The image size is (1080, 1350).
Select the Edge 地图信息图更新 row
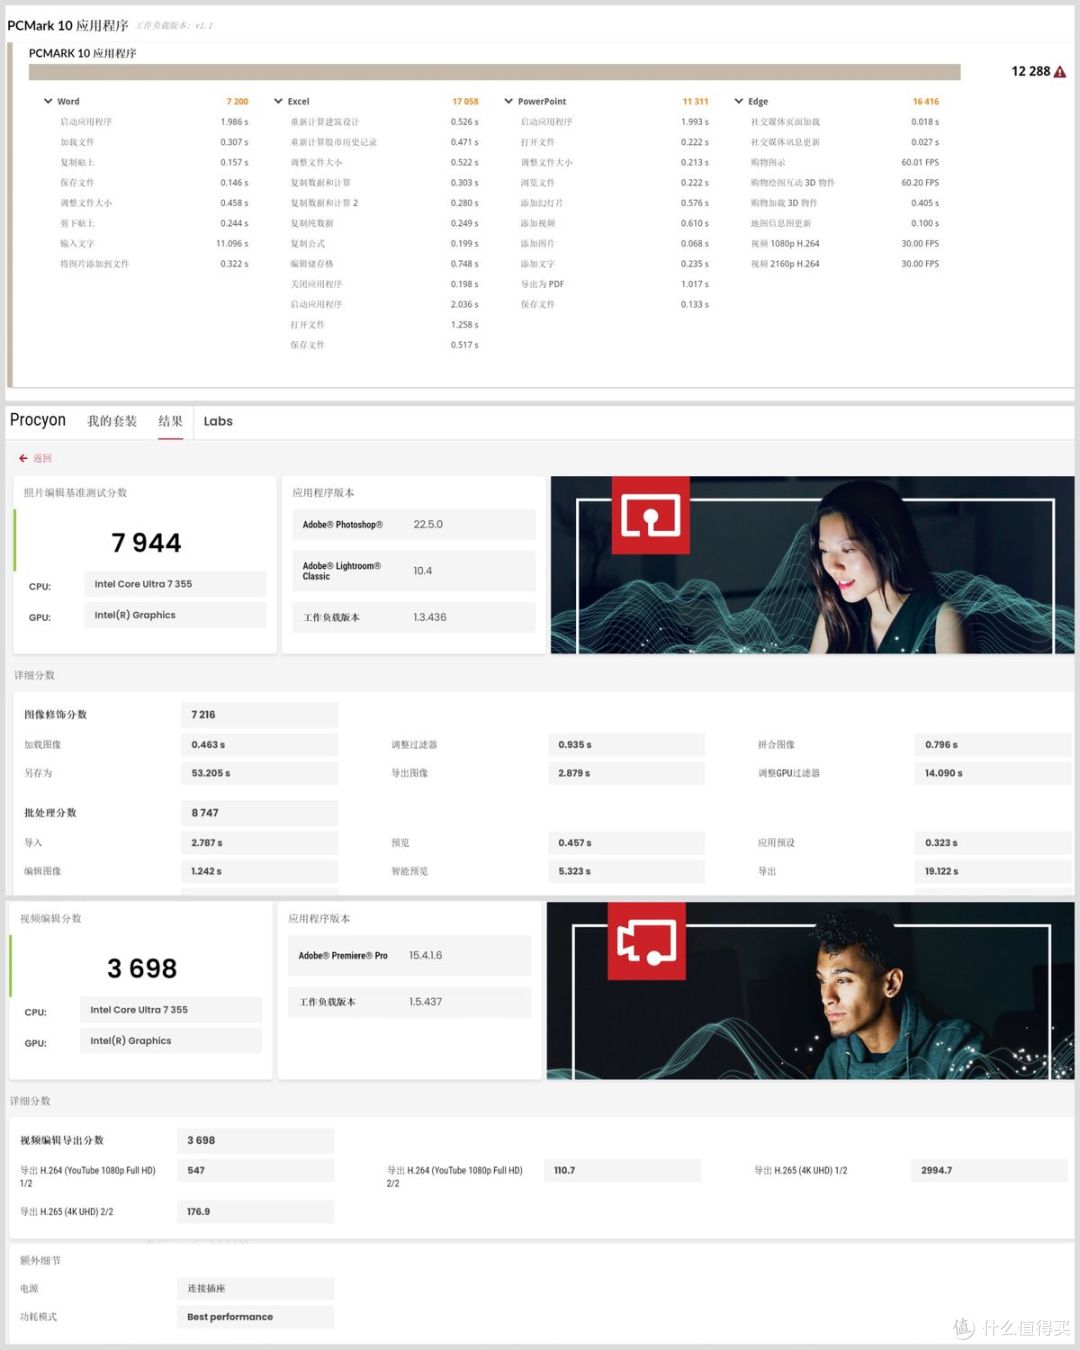click(845, 223)
